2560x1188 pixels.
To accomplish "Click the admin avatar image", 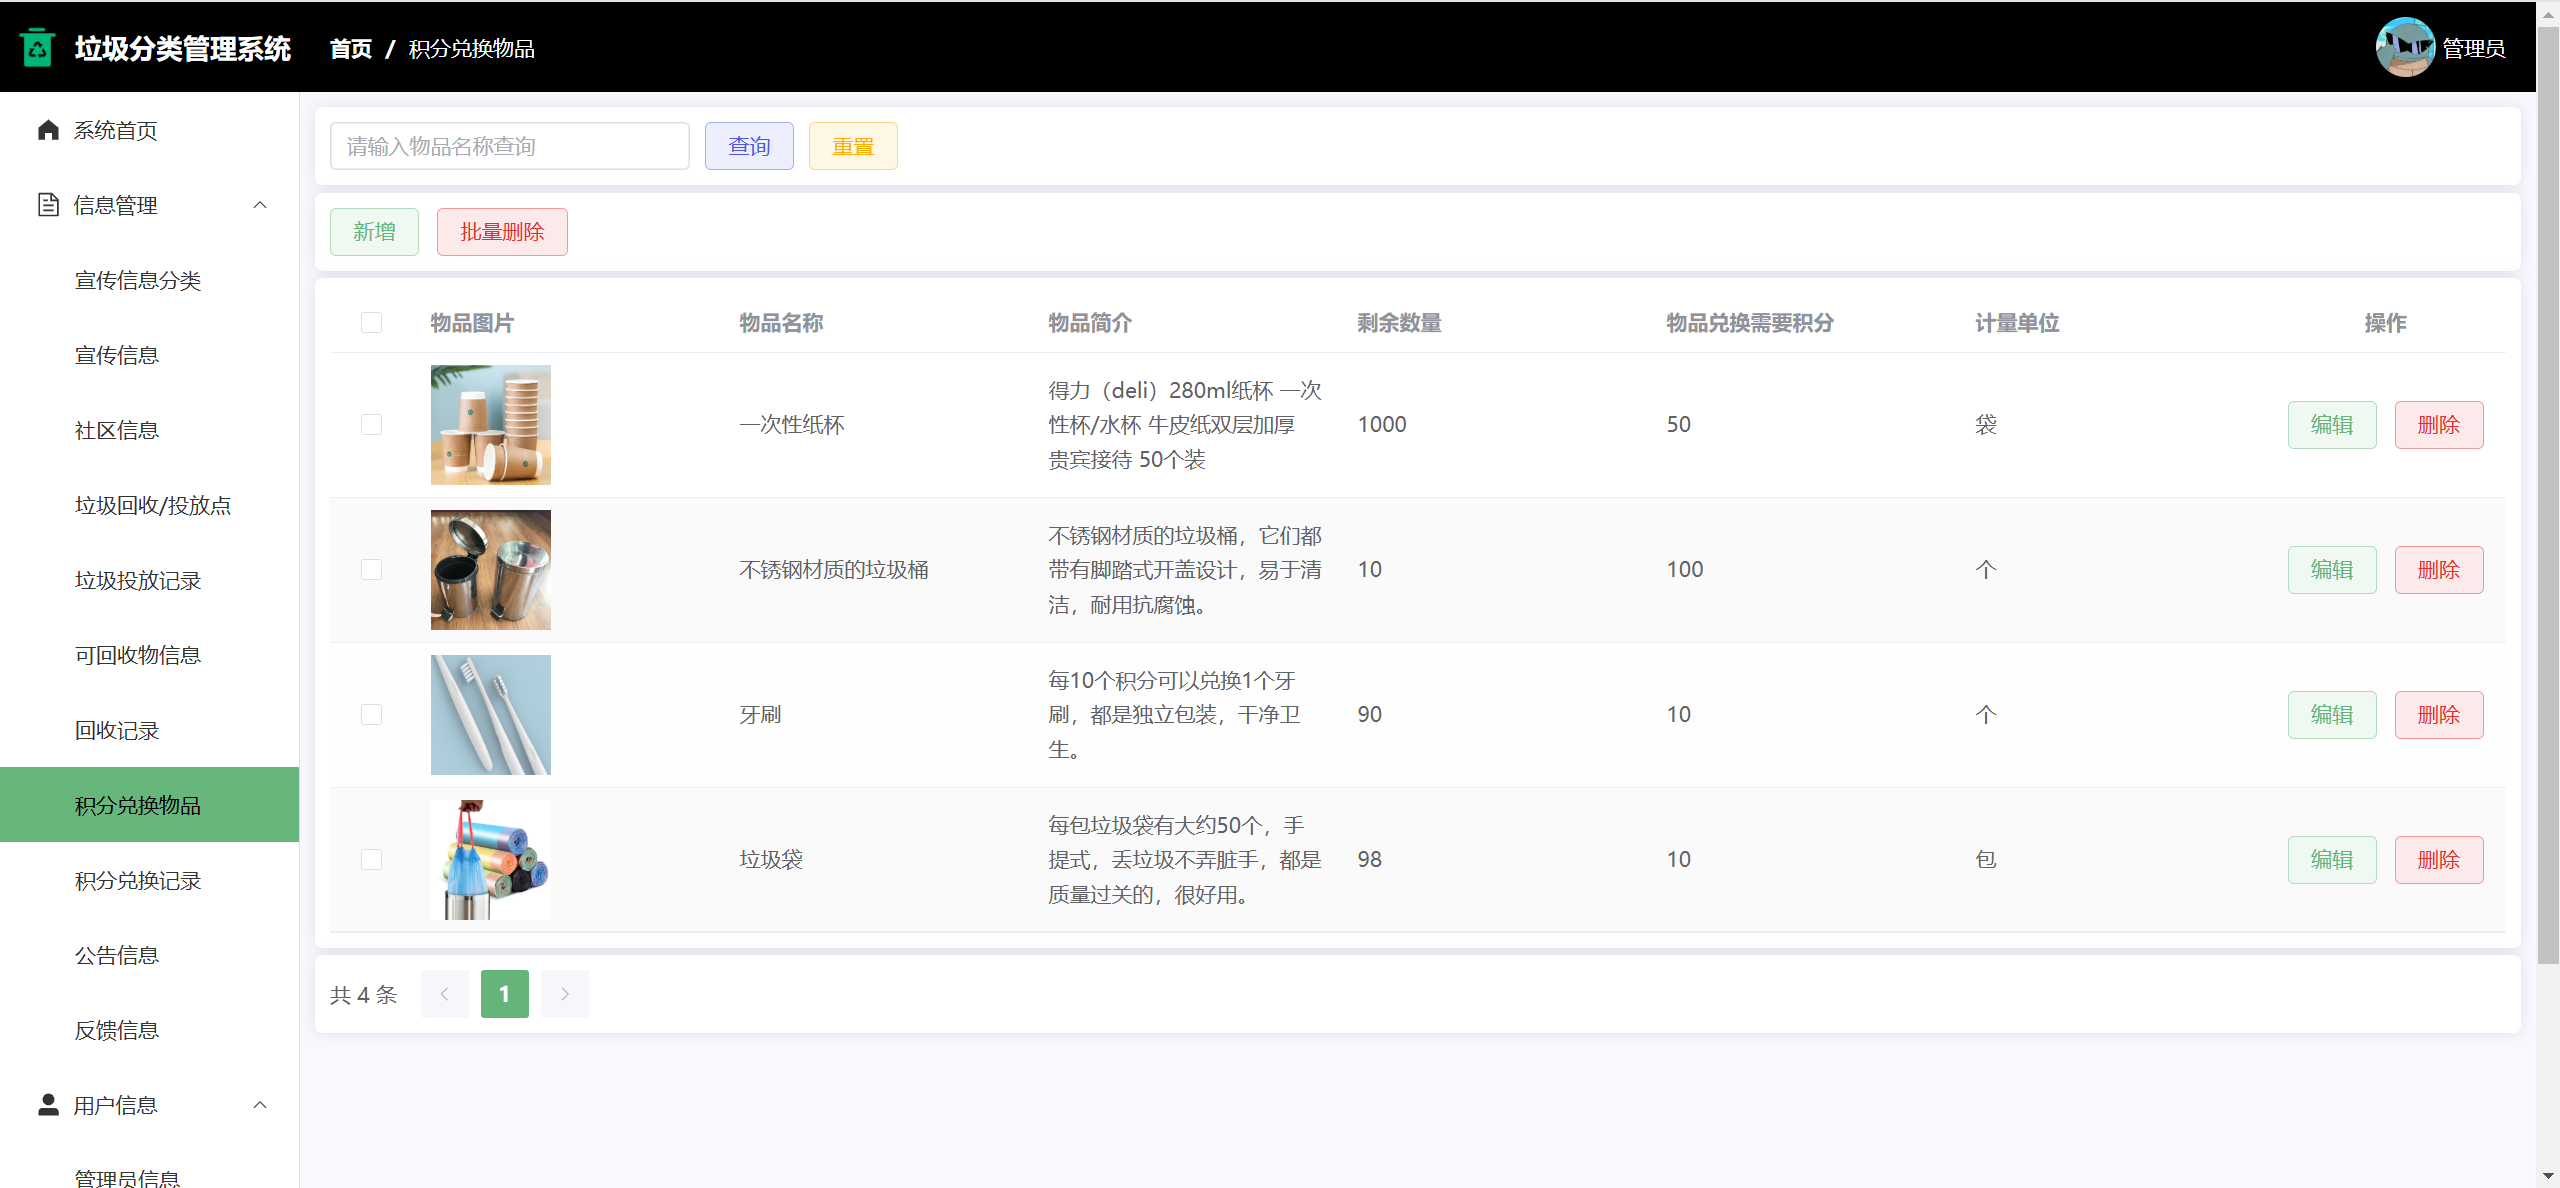I will pyautogui.click(x=2404, y=47).
